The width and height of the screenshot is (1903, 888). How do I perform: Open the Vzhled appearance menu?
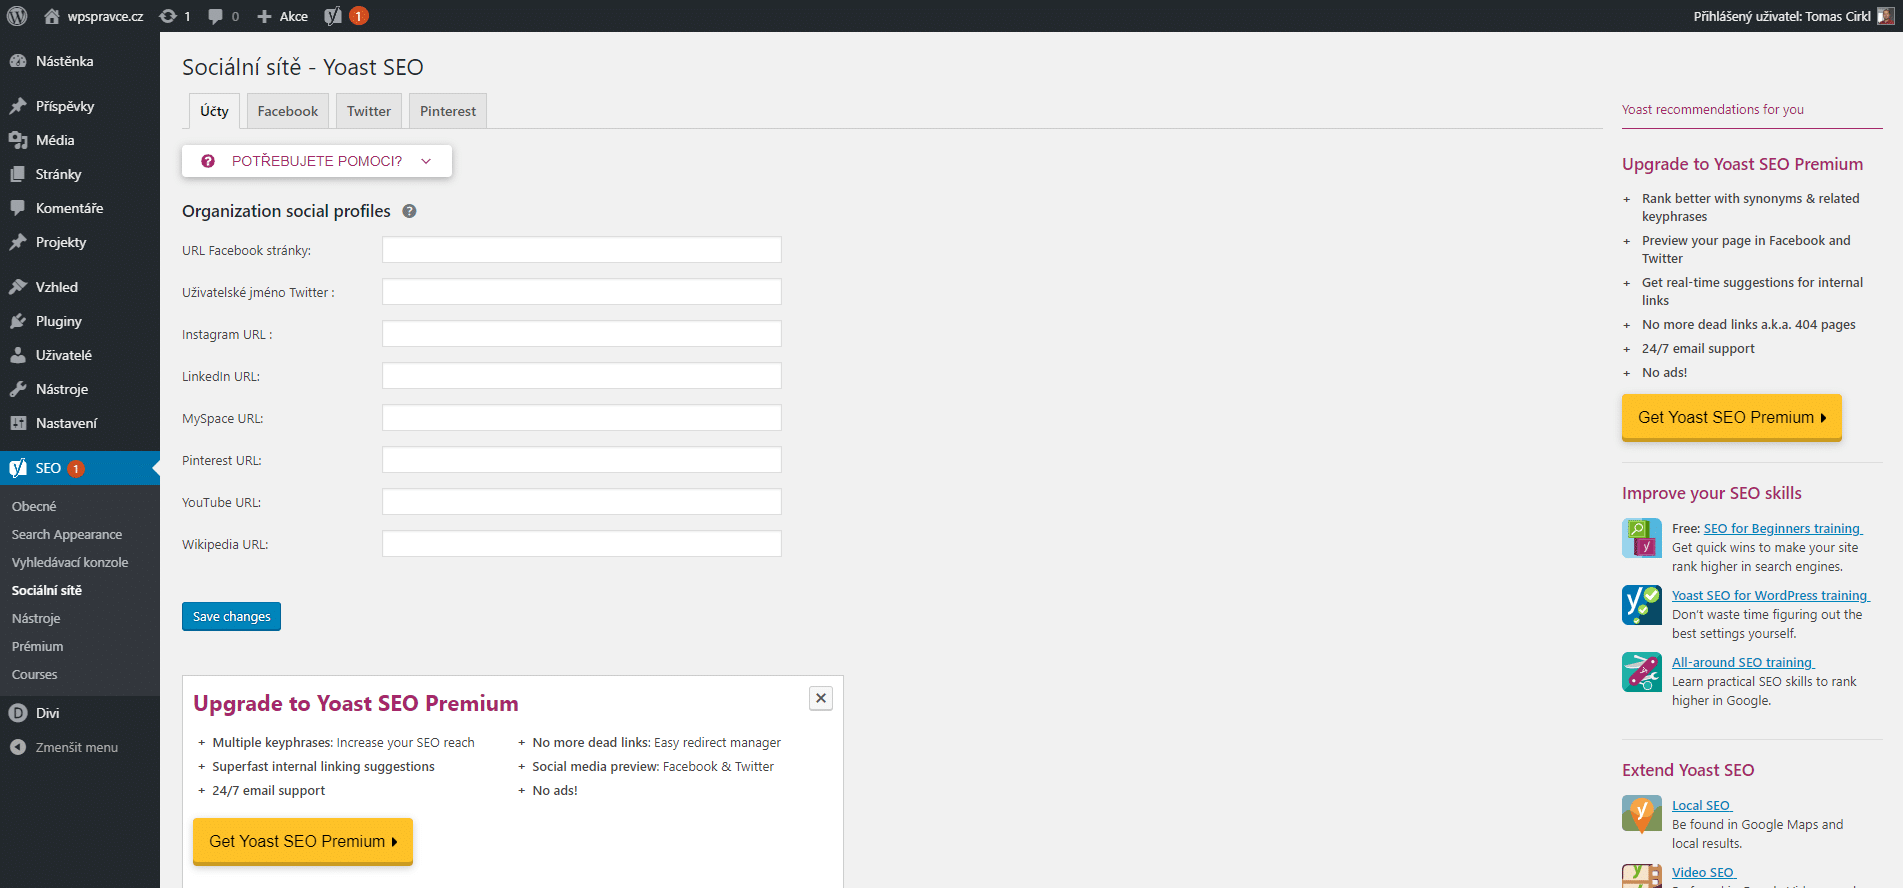80,287
